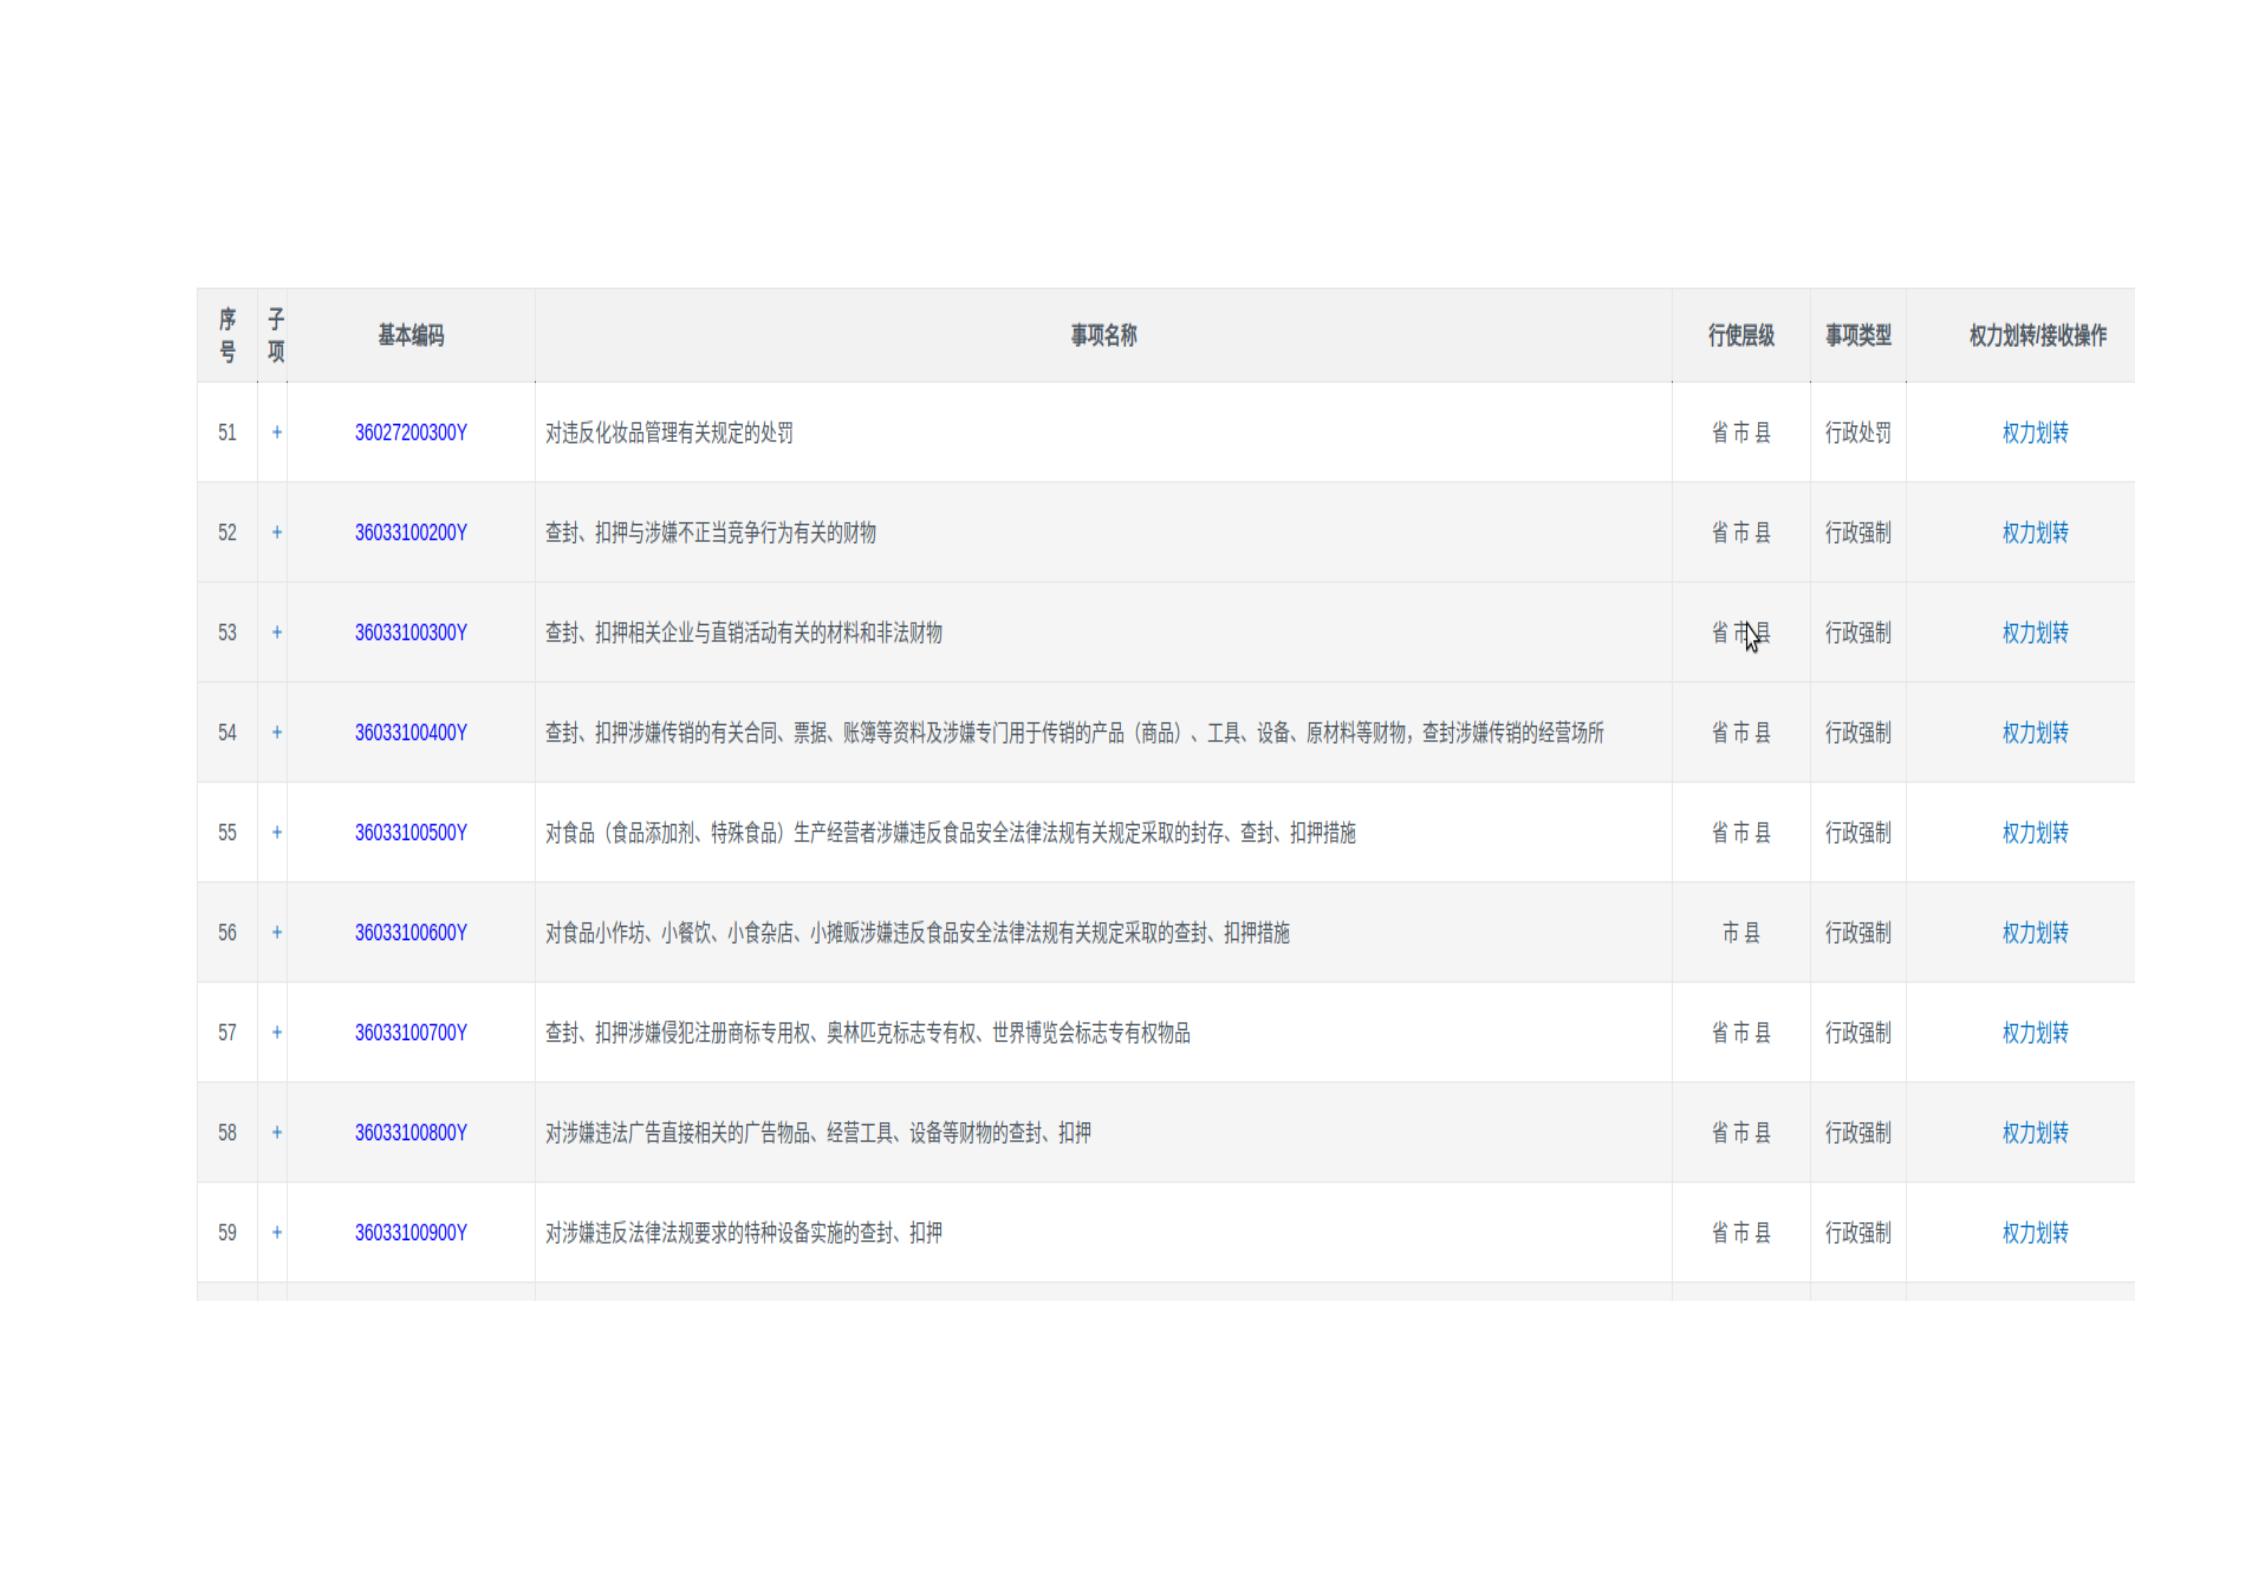Open code link 36033100700Y
The height and width of the screenshot is (1587, 2245).
click(410, 1032)
